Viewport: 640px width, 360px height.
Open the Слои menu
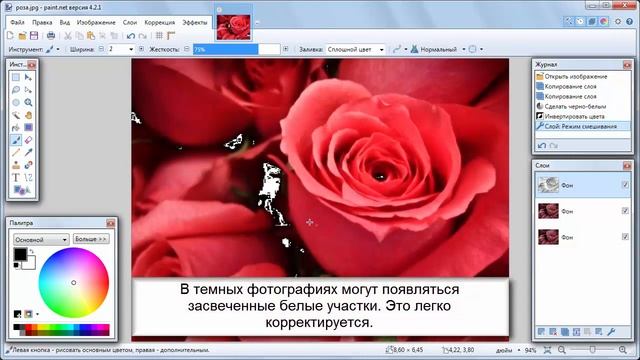point(130,22)
